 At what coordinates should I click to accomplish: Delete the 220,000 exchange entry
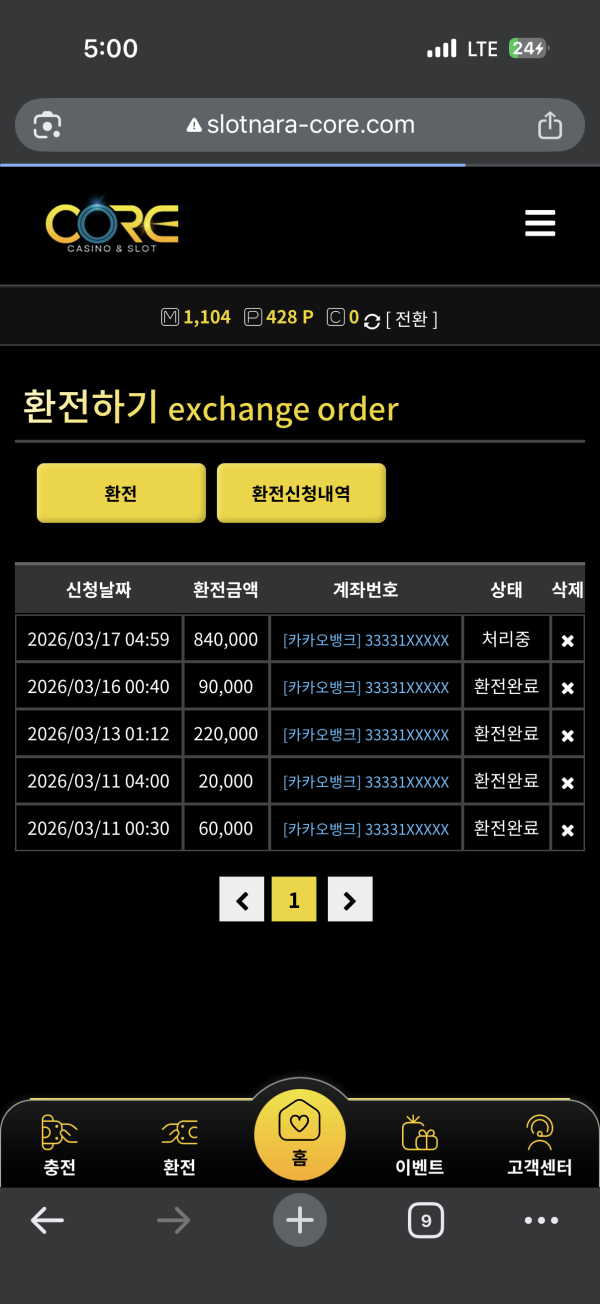[x=567, y=735]
